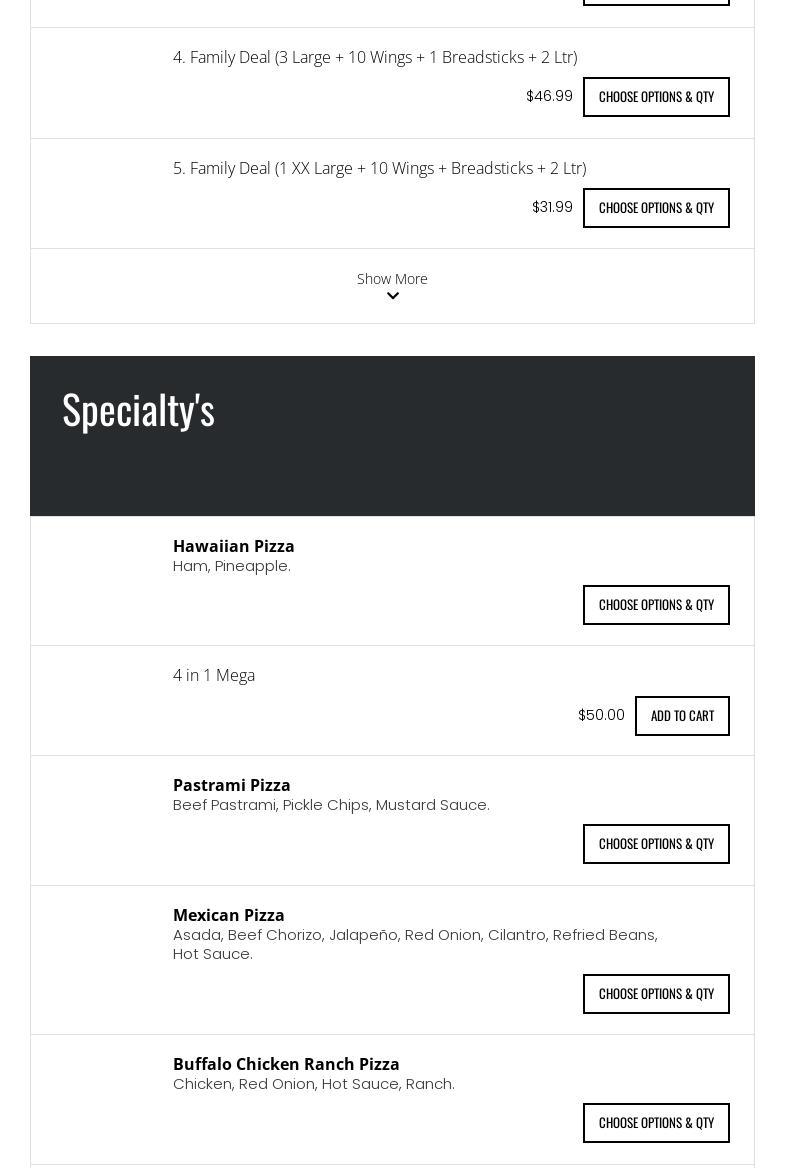The image size is (785, 1168).
Task: Choose options for Buffalo Chicken Ranch Pizza
Action: point(656,1123)
